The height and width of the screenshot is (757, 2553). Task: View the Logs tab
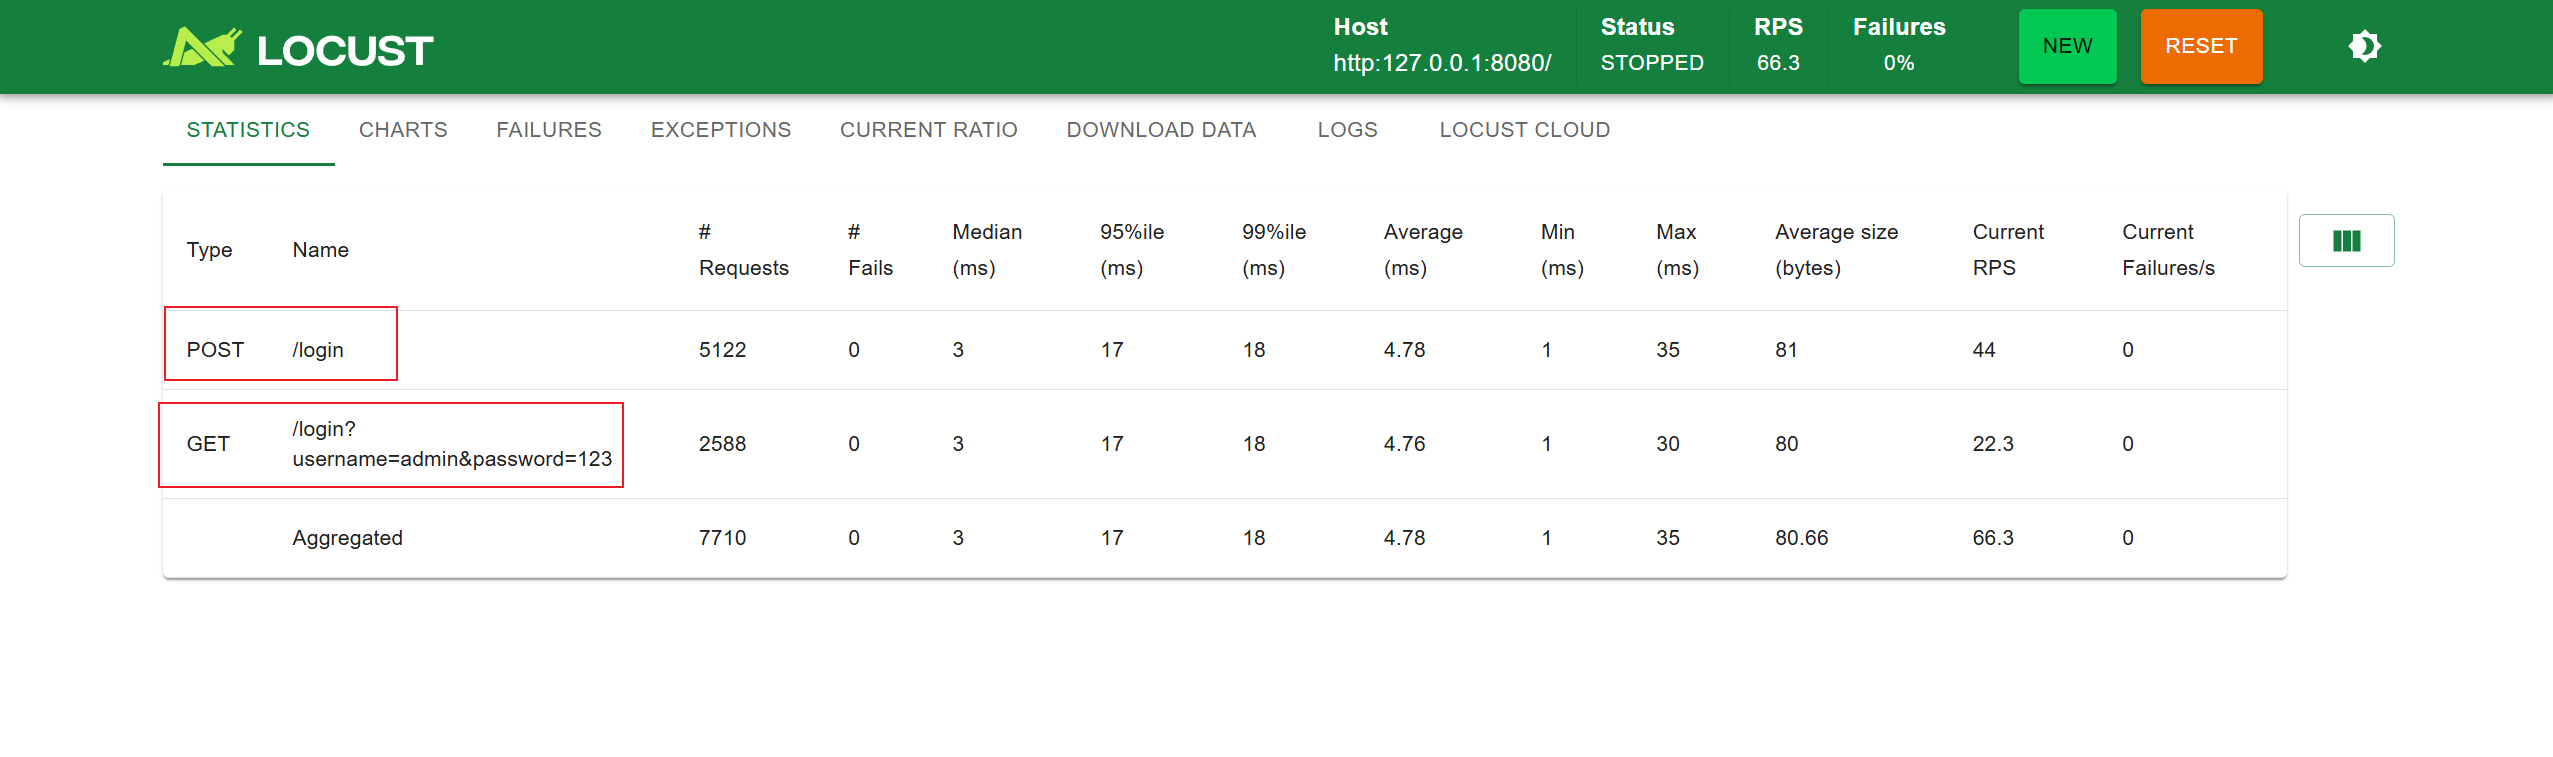[x=1347, y=130]
